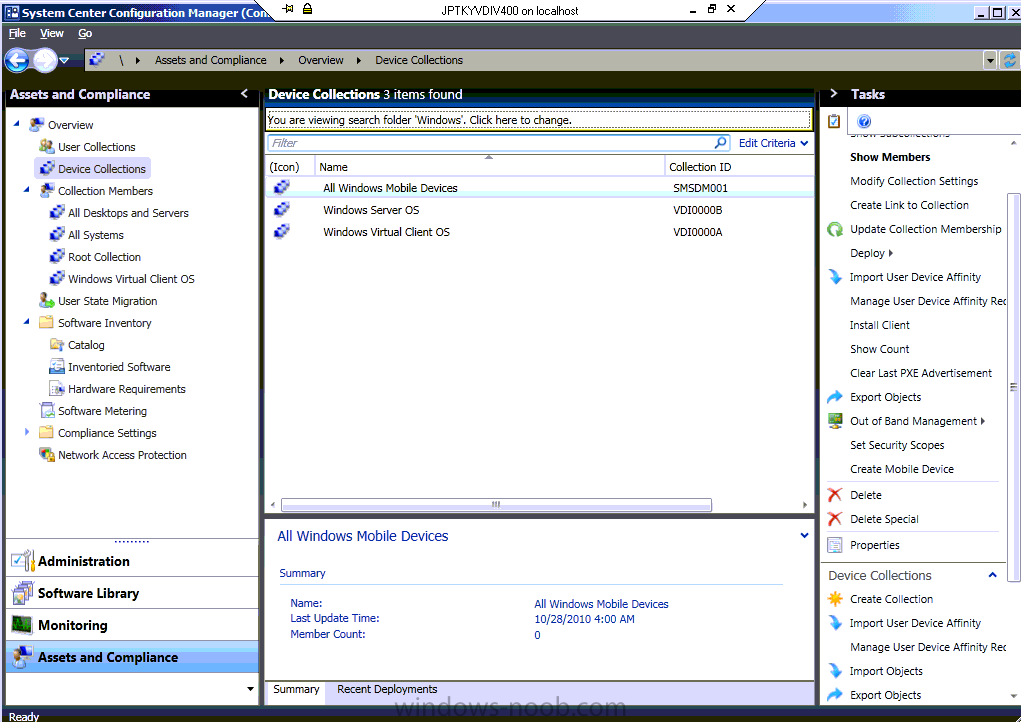This screenshot has width=1021, height=722.
Task: Sort list by Collection ID column header
Action: point(739,167)
